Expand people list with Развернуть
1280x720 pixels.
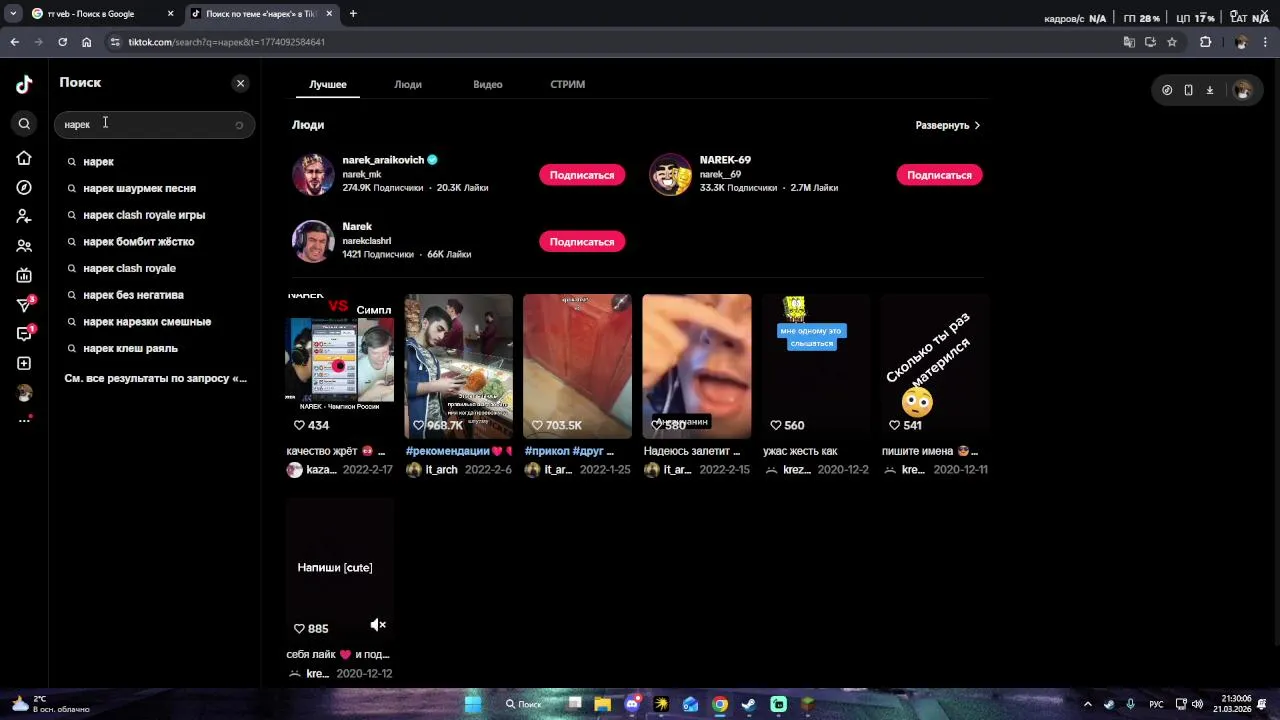[948, 125]
